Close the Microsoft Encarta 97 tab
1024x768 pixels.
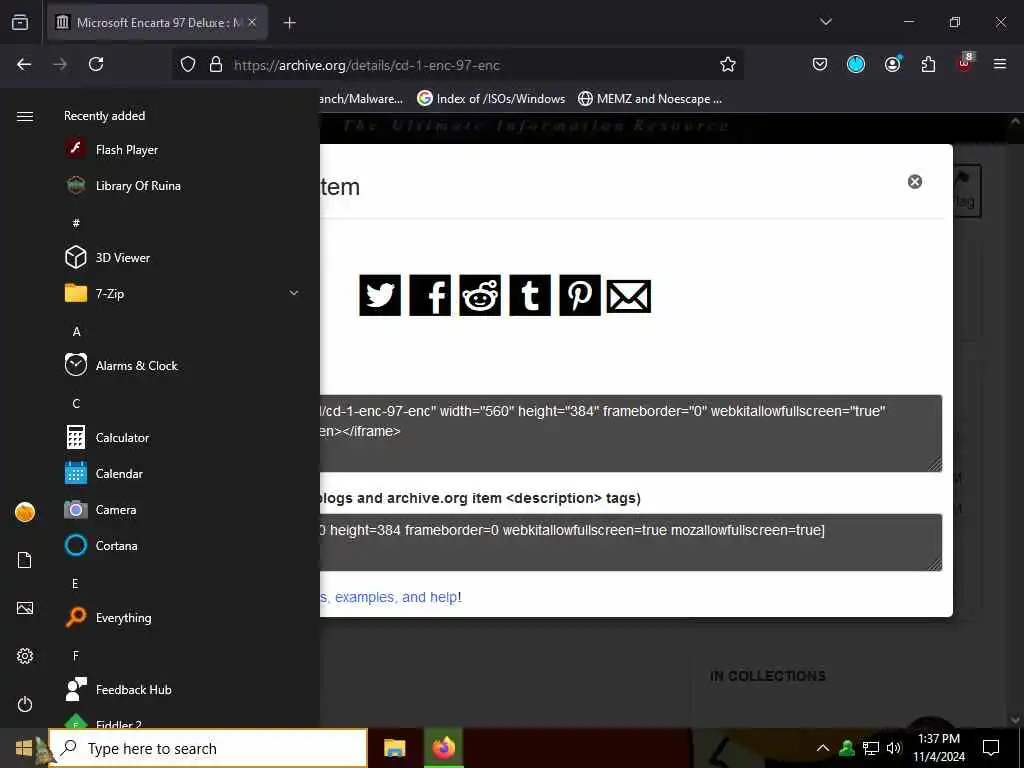tap(252, 23)
